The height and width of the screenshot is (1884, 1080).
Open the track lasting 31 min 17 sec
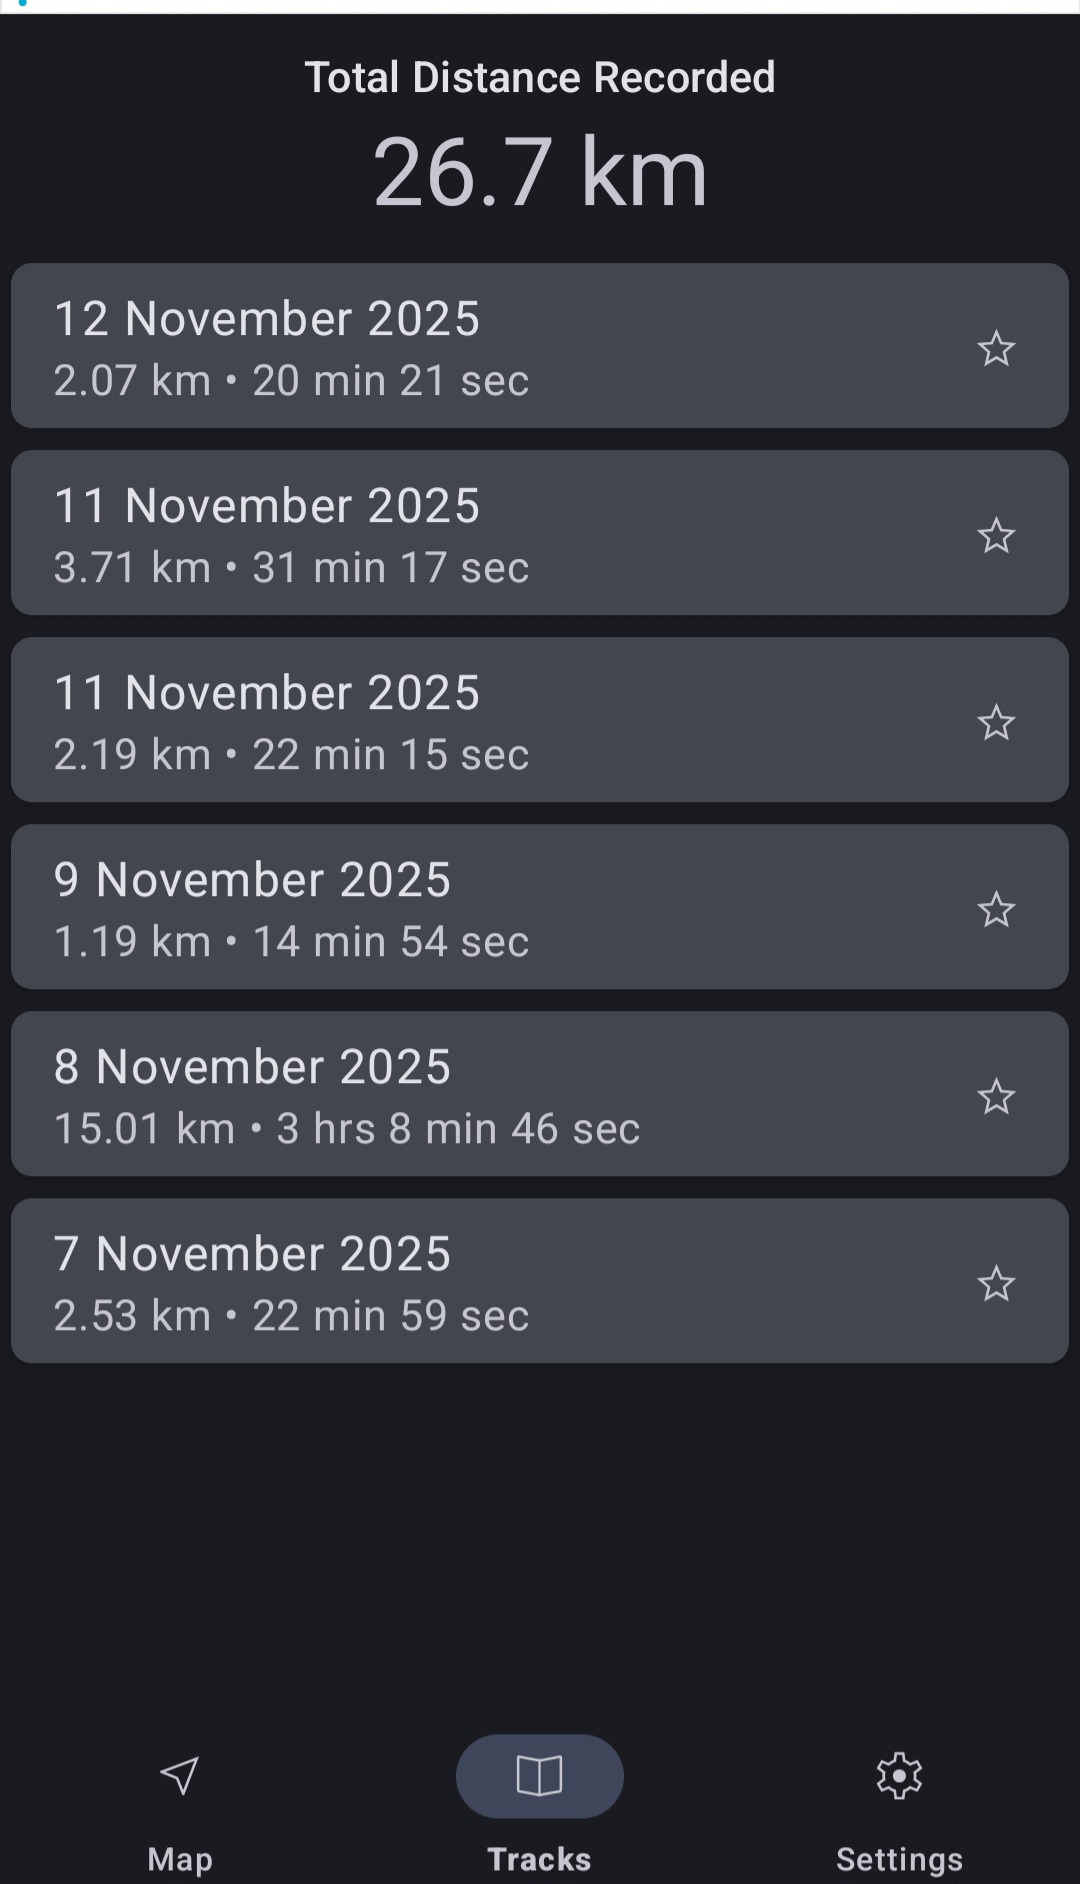tap(291, 568)
